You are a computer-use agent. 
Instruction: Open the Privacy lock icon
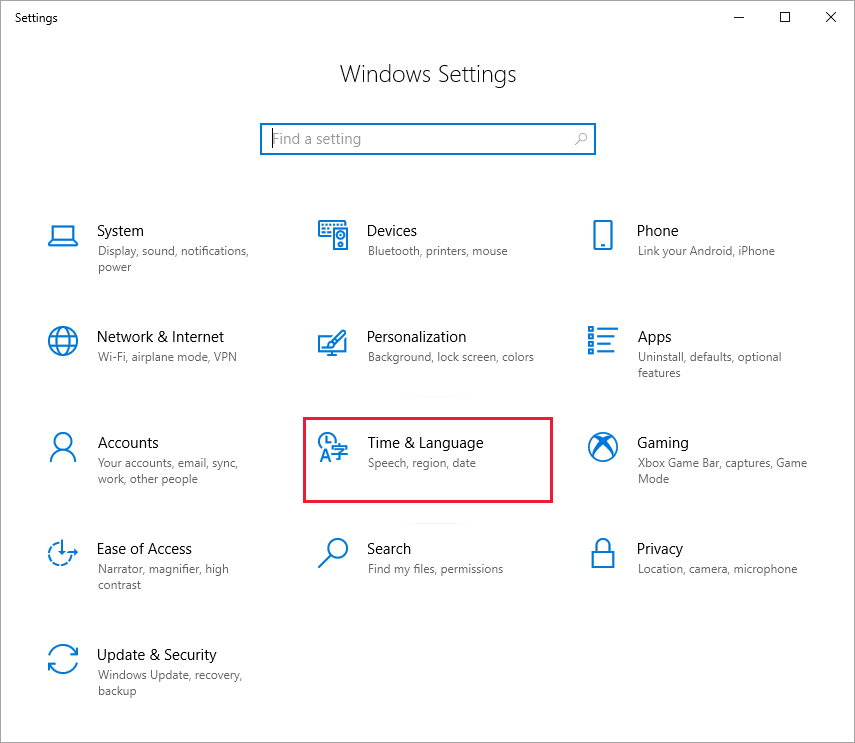tap(602, 554)
